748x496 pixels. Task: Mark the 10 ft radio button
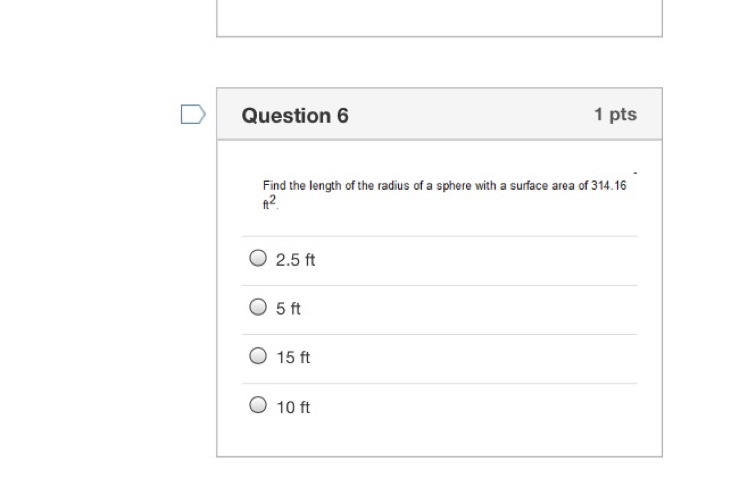tap(258, 405)
